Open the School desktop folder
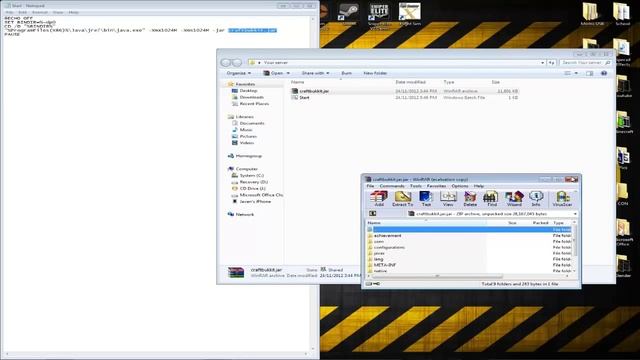This screenshot has width=640, height=360. [622, 15]
